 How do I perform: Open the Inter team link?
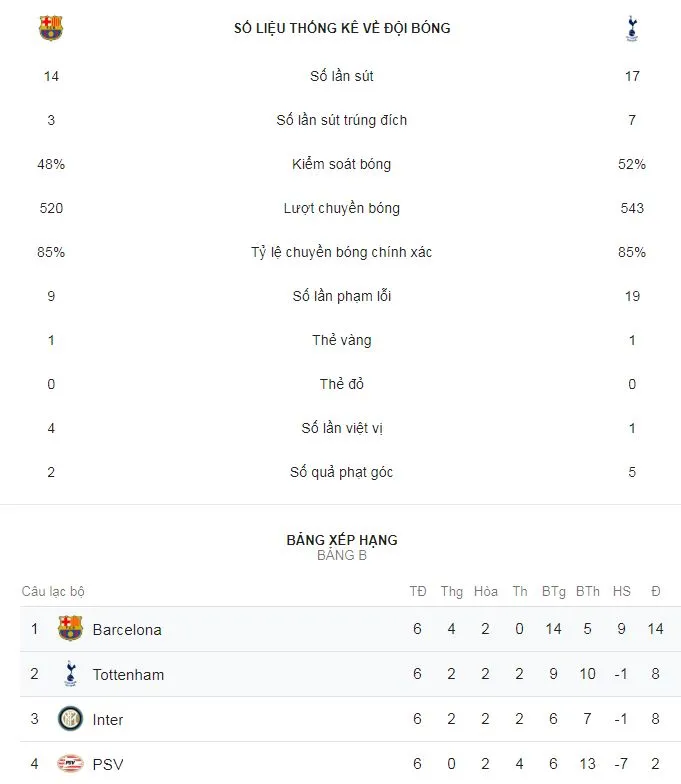108,720
